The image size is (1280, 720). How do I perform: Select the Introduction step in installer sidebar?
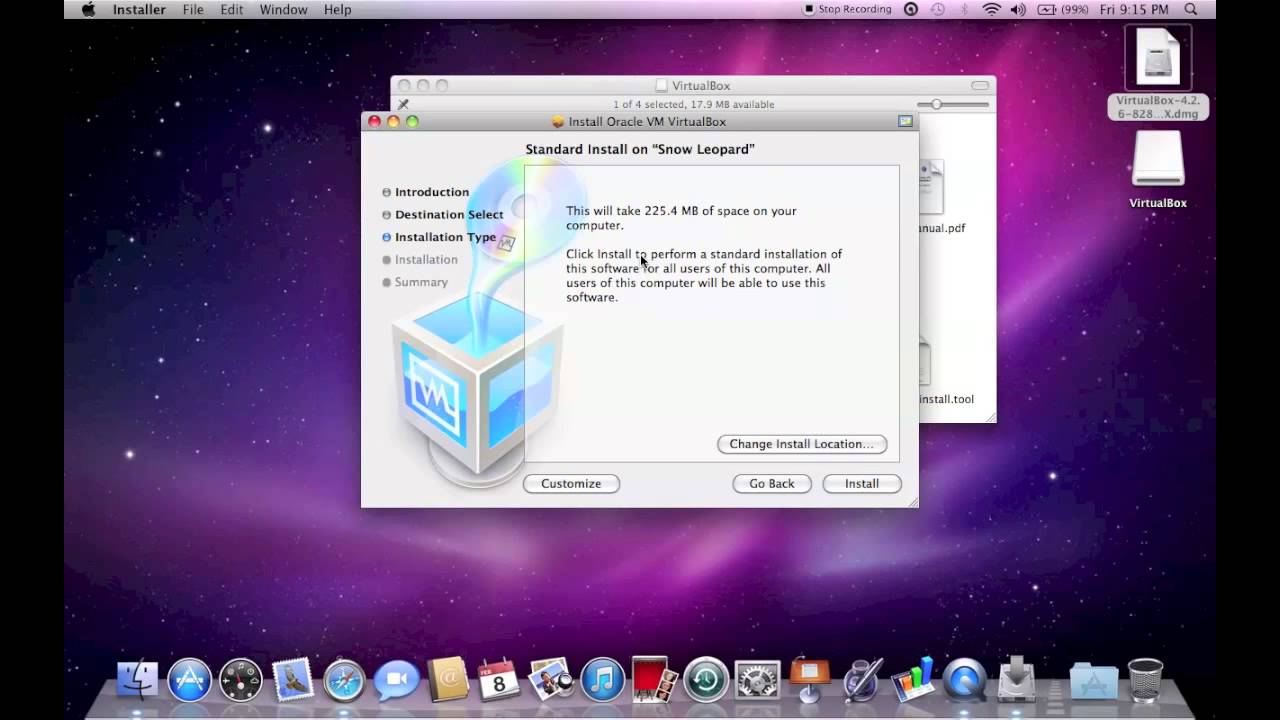click(x=425, y=192)
